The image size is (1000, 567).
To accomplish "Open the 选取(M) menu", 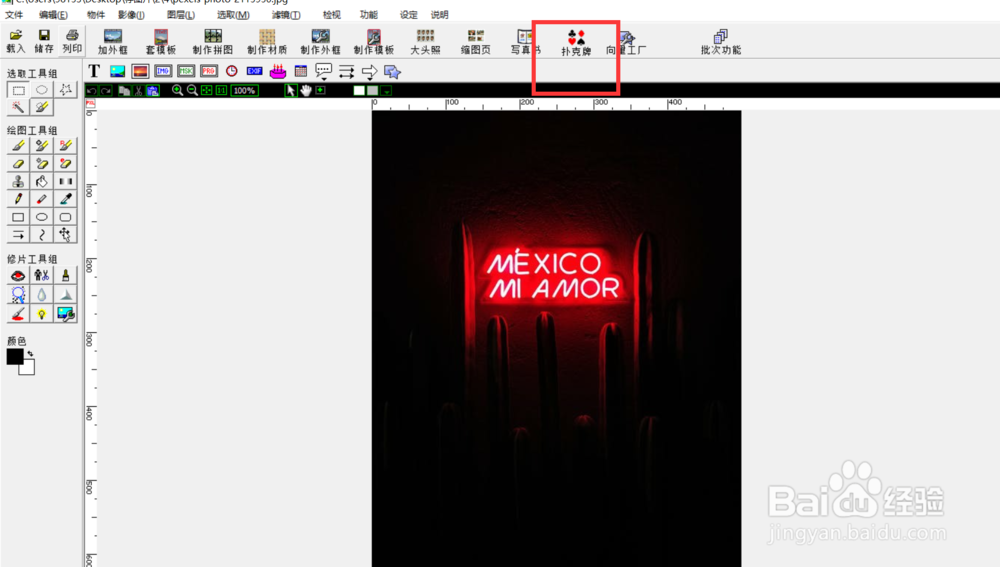I will [233, 15].
